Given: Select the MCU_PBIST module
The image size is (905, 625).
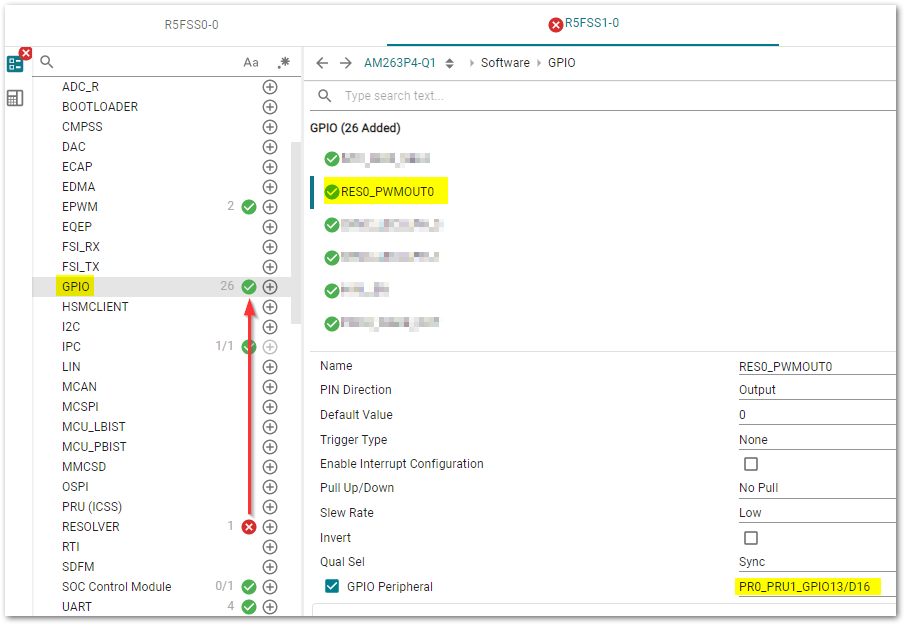Looking at the screenshot, I should (94, 447).
